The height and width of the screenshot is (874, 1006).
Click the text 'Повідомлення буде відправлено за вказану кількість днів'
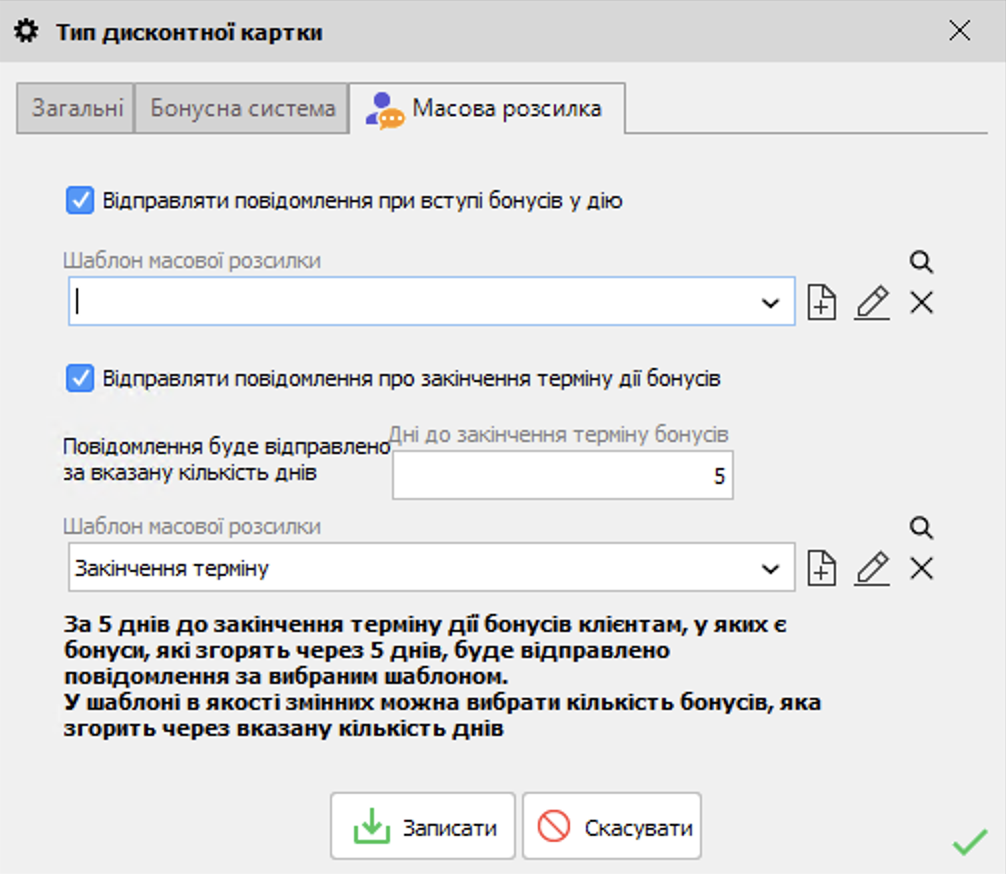click(x=226, y=459)
